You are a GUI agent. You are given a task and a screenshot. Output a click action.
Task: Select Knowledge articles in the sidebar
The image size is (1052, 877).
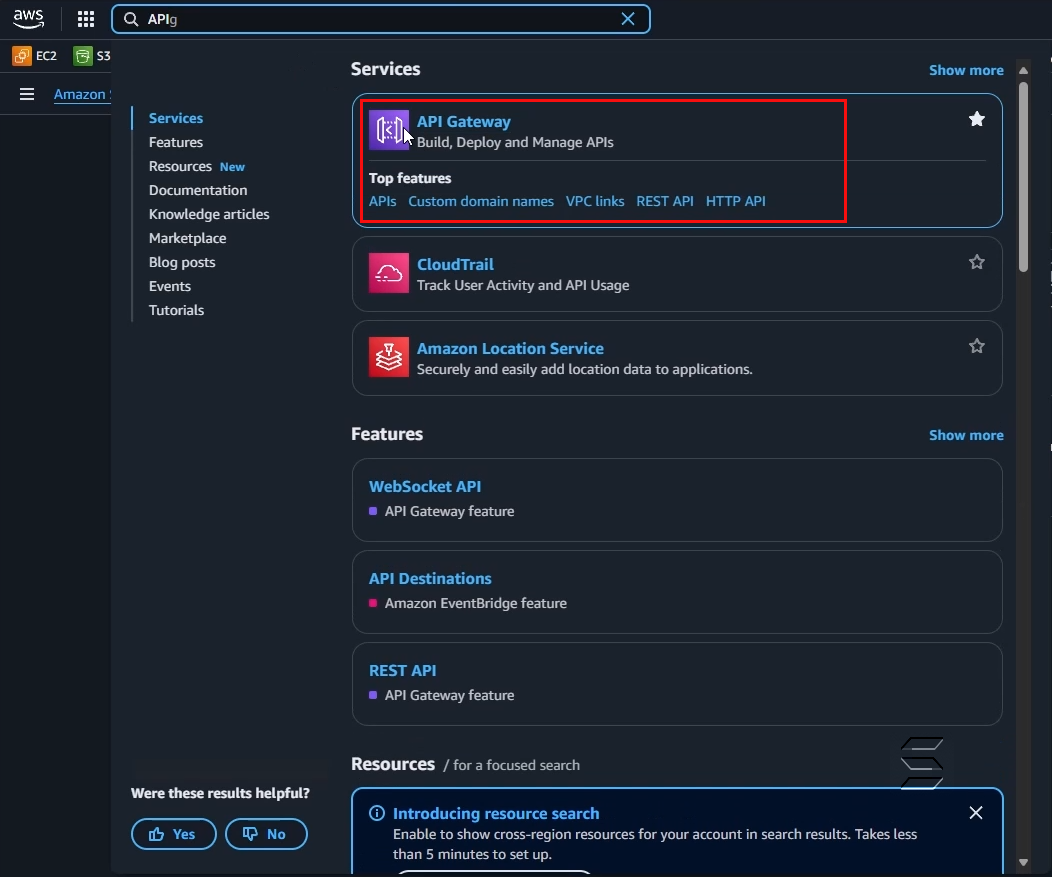(209, 214)
